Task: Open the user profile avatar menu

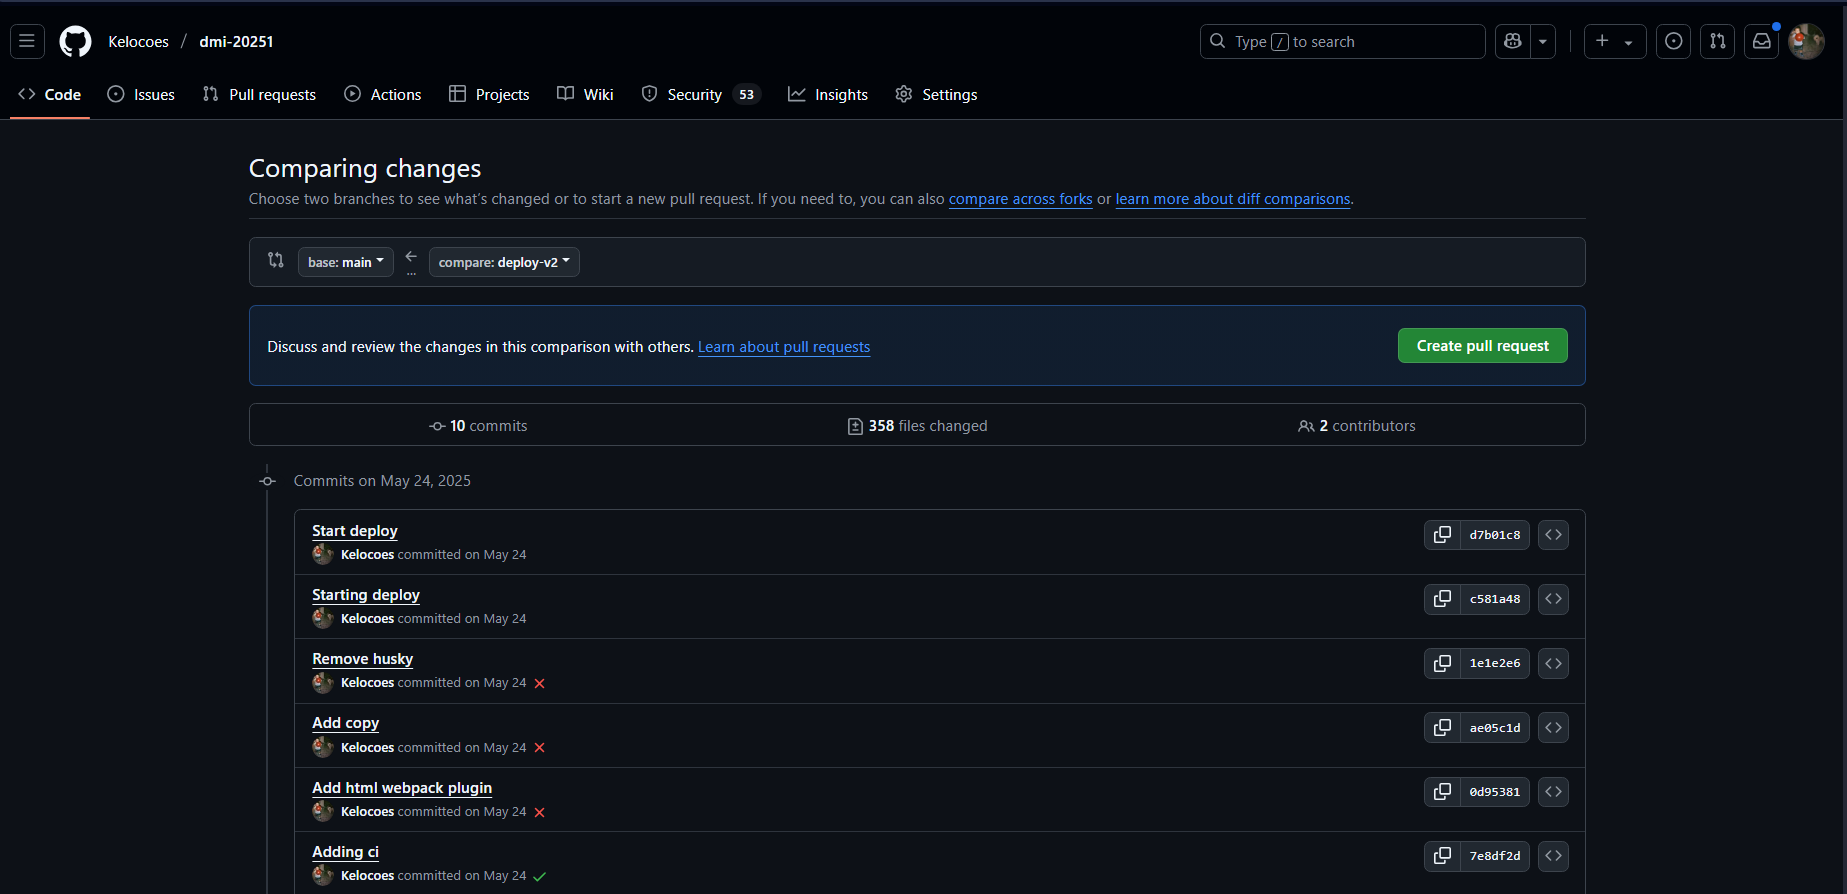Action: (x=1806, y=42)
